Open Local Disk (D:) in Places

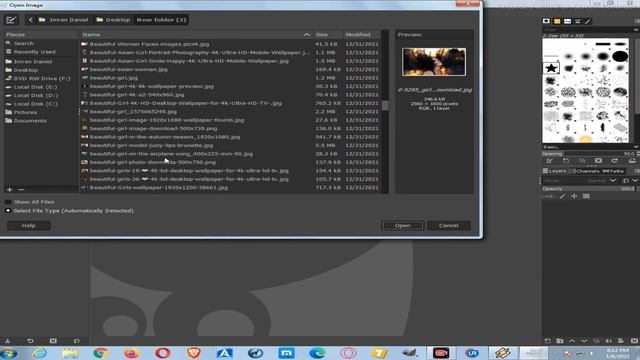coord(36,96)
